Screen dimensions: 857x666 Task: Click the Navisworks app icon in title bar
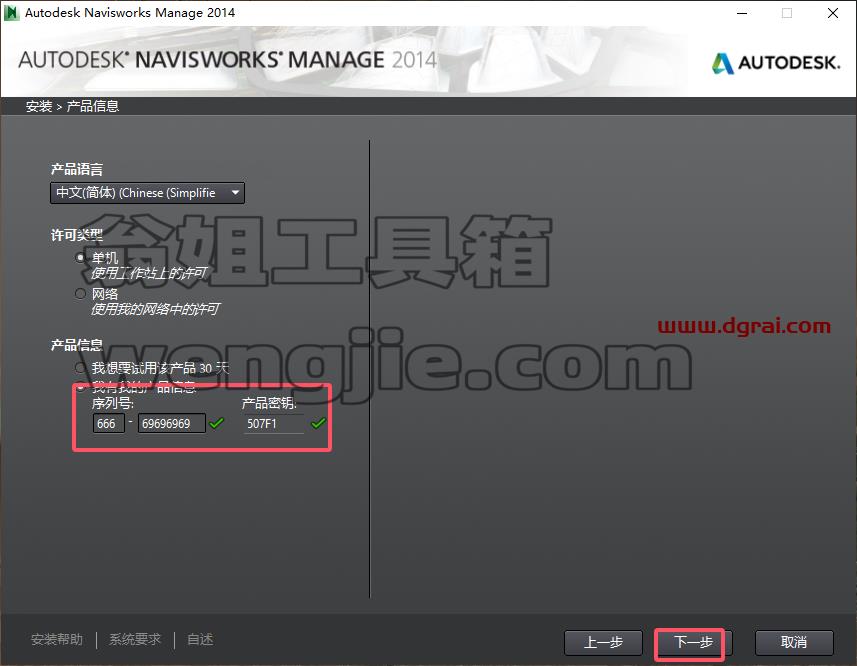click(x=11, y=13)
